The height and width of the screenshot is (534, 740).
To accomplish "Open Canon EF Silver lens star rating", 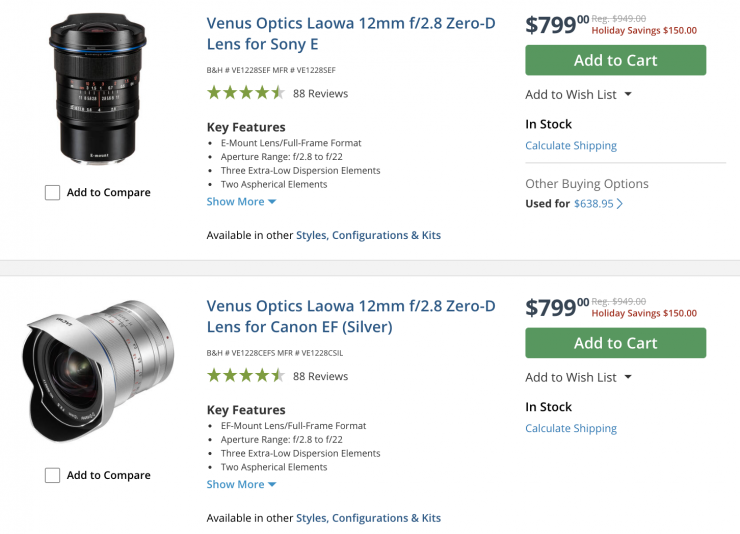I will [x=245, y=376].
